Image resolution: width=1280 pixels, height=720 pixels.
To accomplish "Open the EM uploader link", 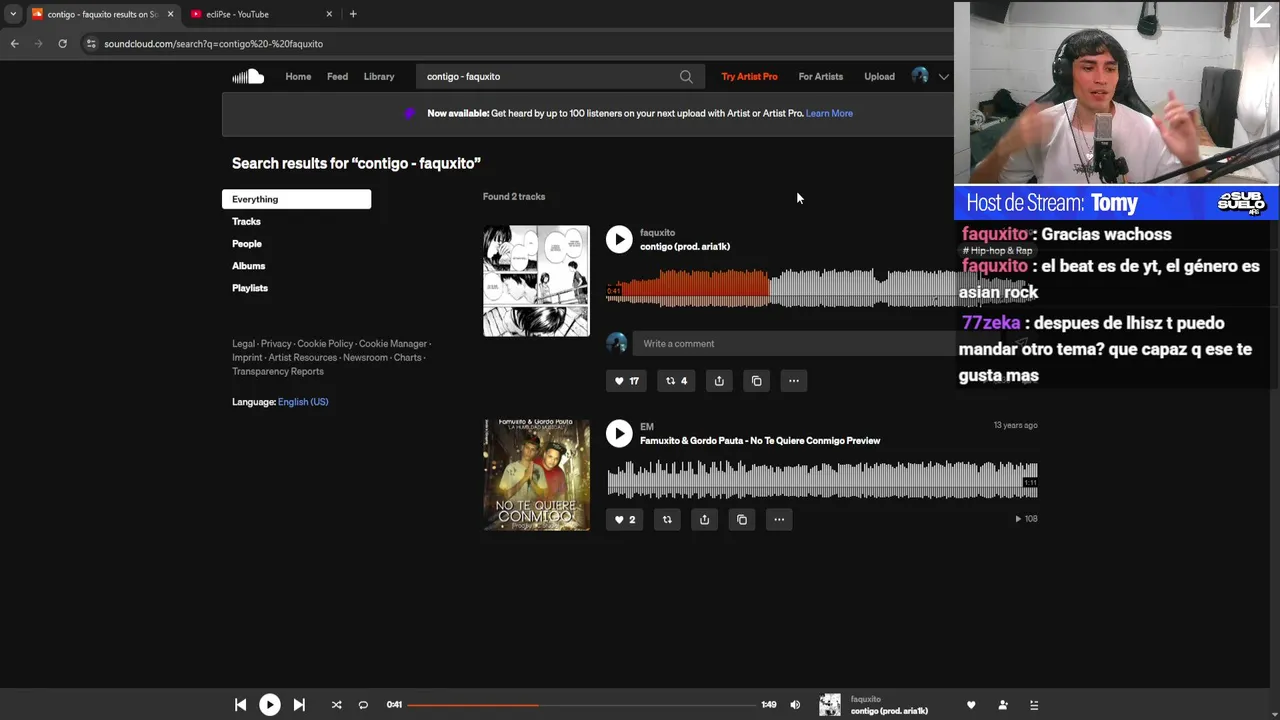I will click(x=647, y=427).
